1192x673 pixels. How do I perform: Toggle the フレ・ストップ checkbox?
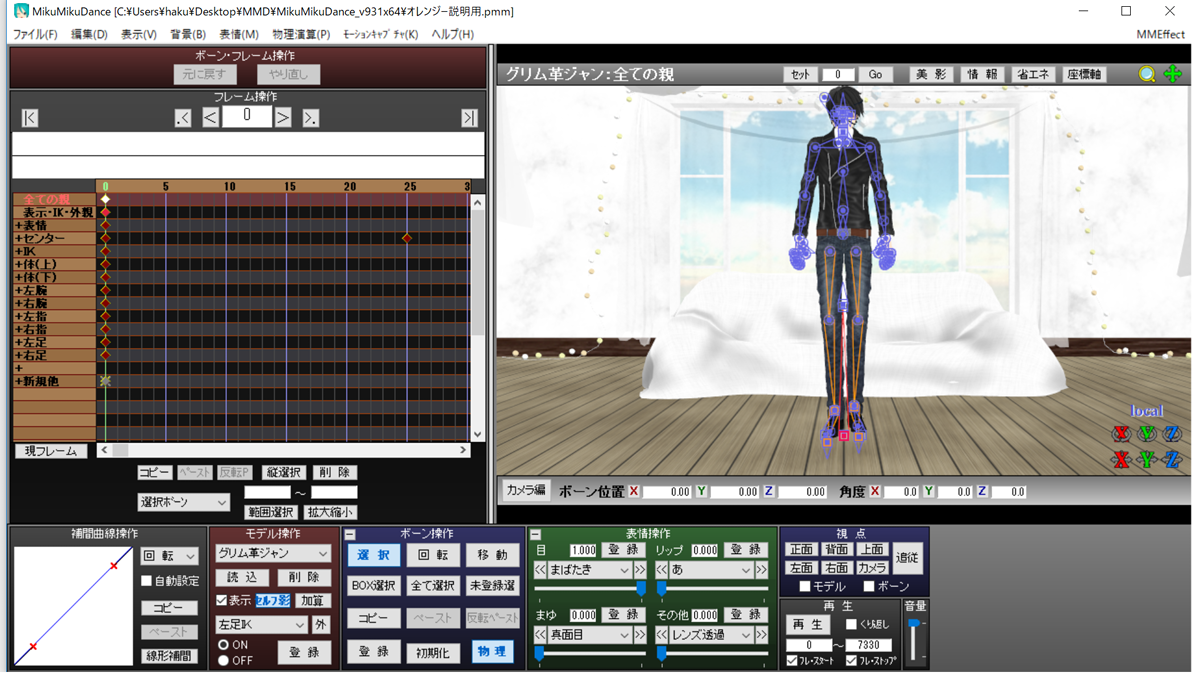[851, 661]
